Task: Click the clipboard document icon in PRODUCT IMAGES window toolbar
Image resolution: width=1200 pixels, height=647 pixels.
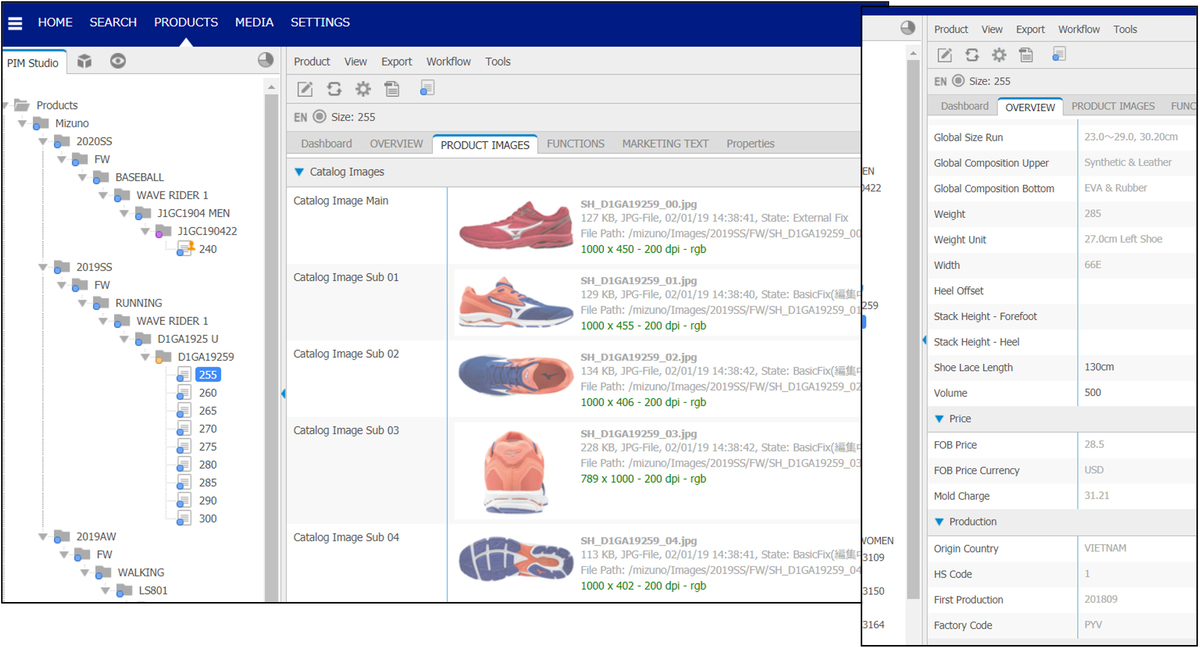Action: pyautogui.click(x=392, y=89)
